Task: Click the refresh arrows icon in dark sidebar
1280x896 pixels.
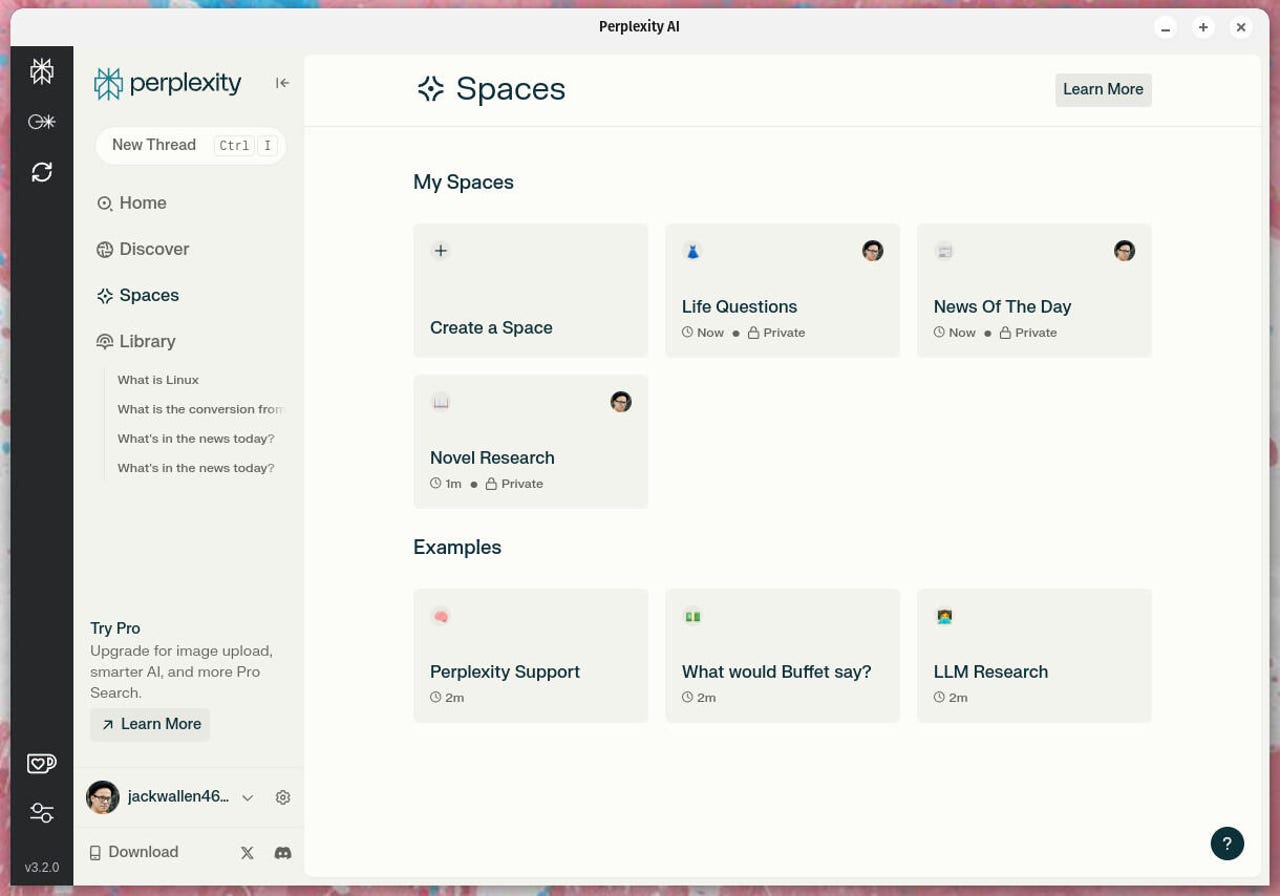Action: tap(41, 172)
